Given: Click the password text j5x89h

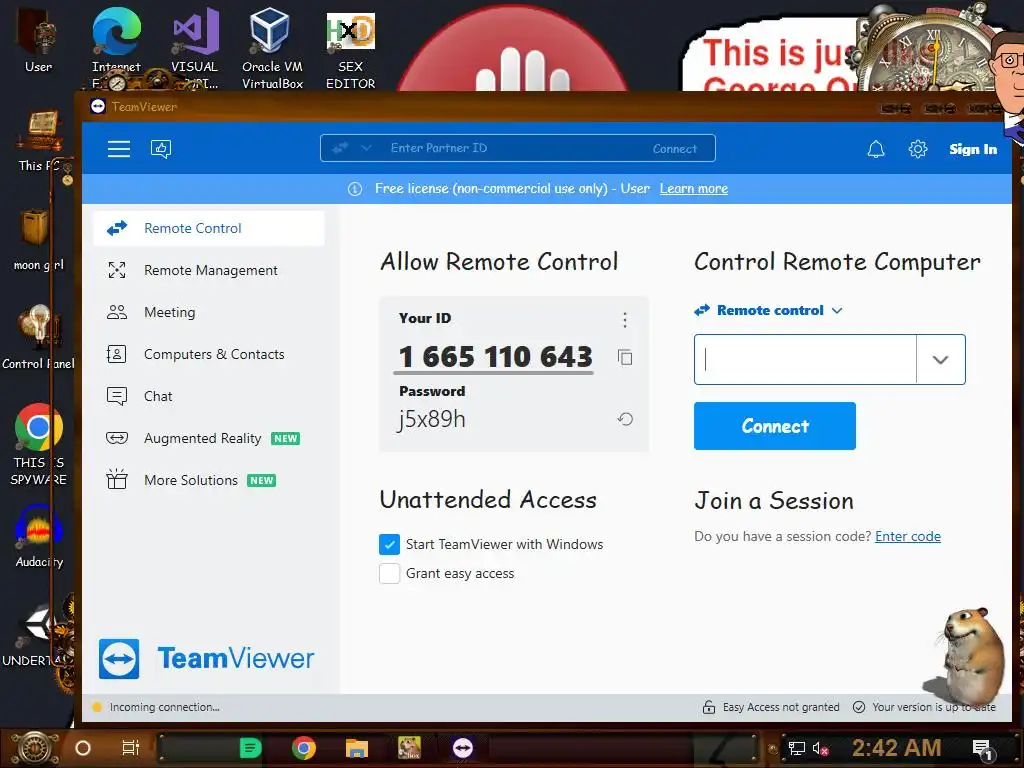Looking at the screenshot, I should [x=432, y=419].
